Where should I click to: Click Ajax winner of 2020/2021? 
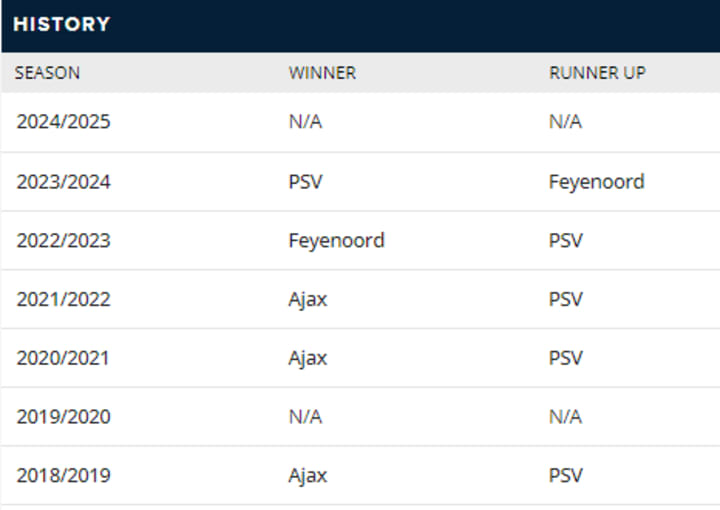tap(308, 358)
